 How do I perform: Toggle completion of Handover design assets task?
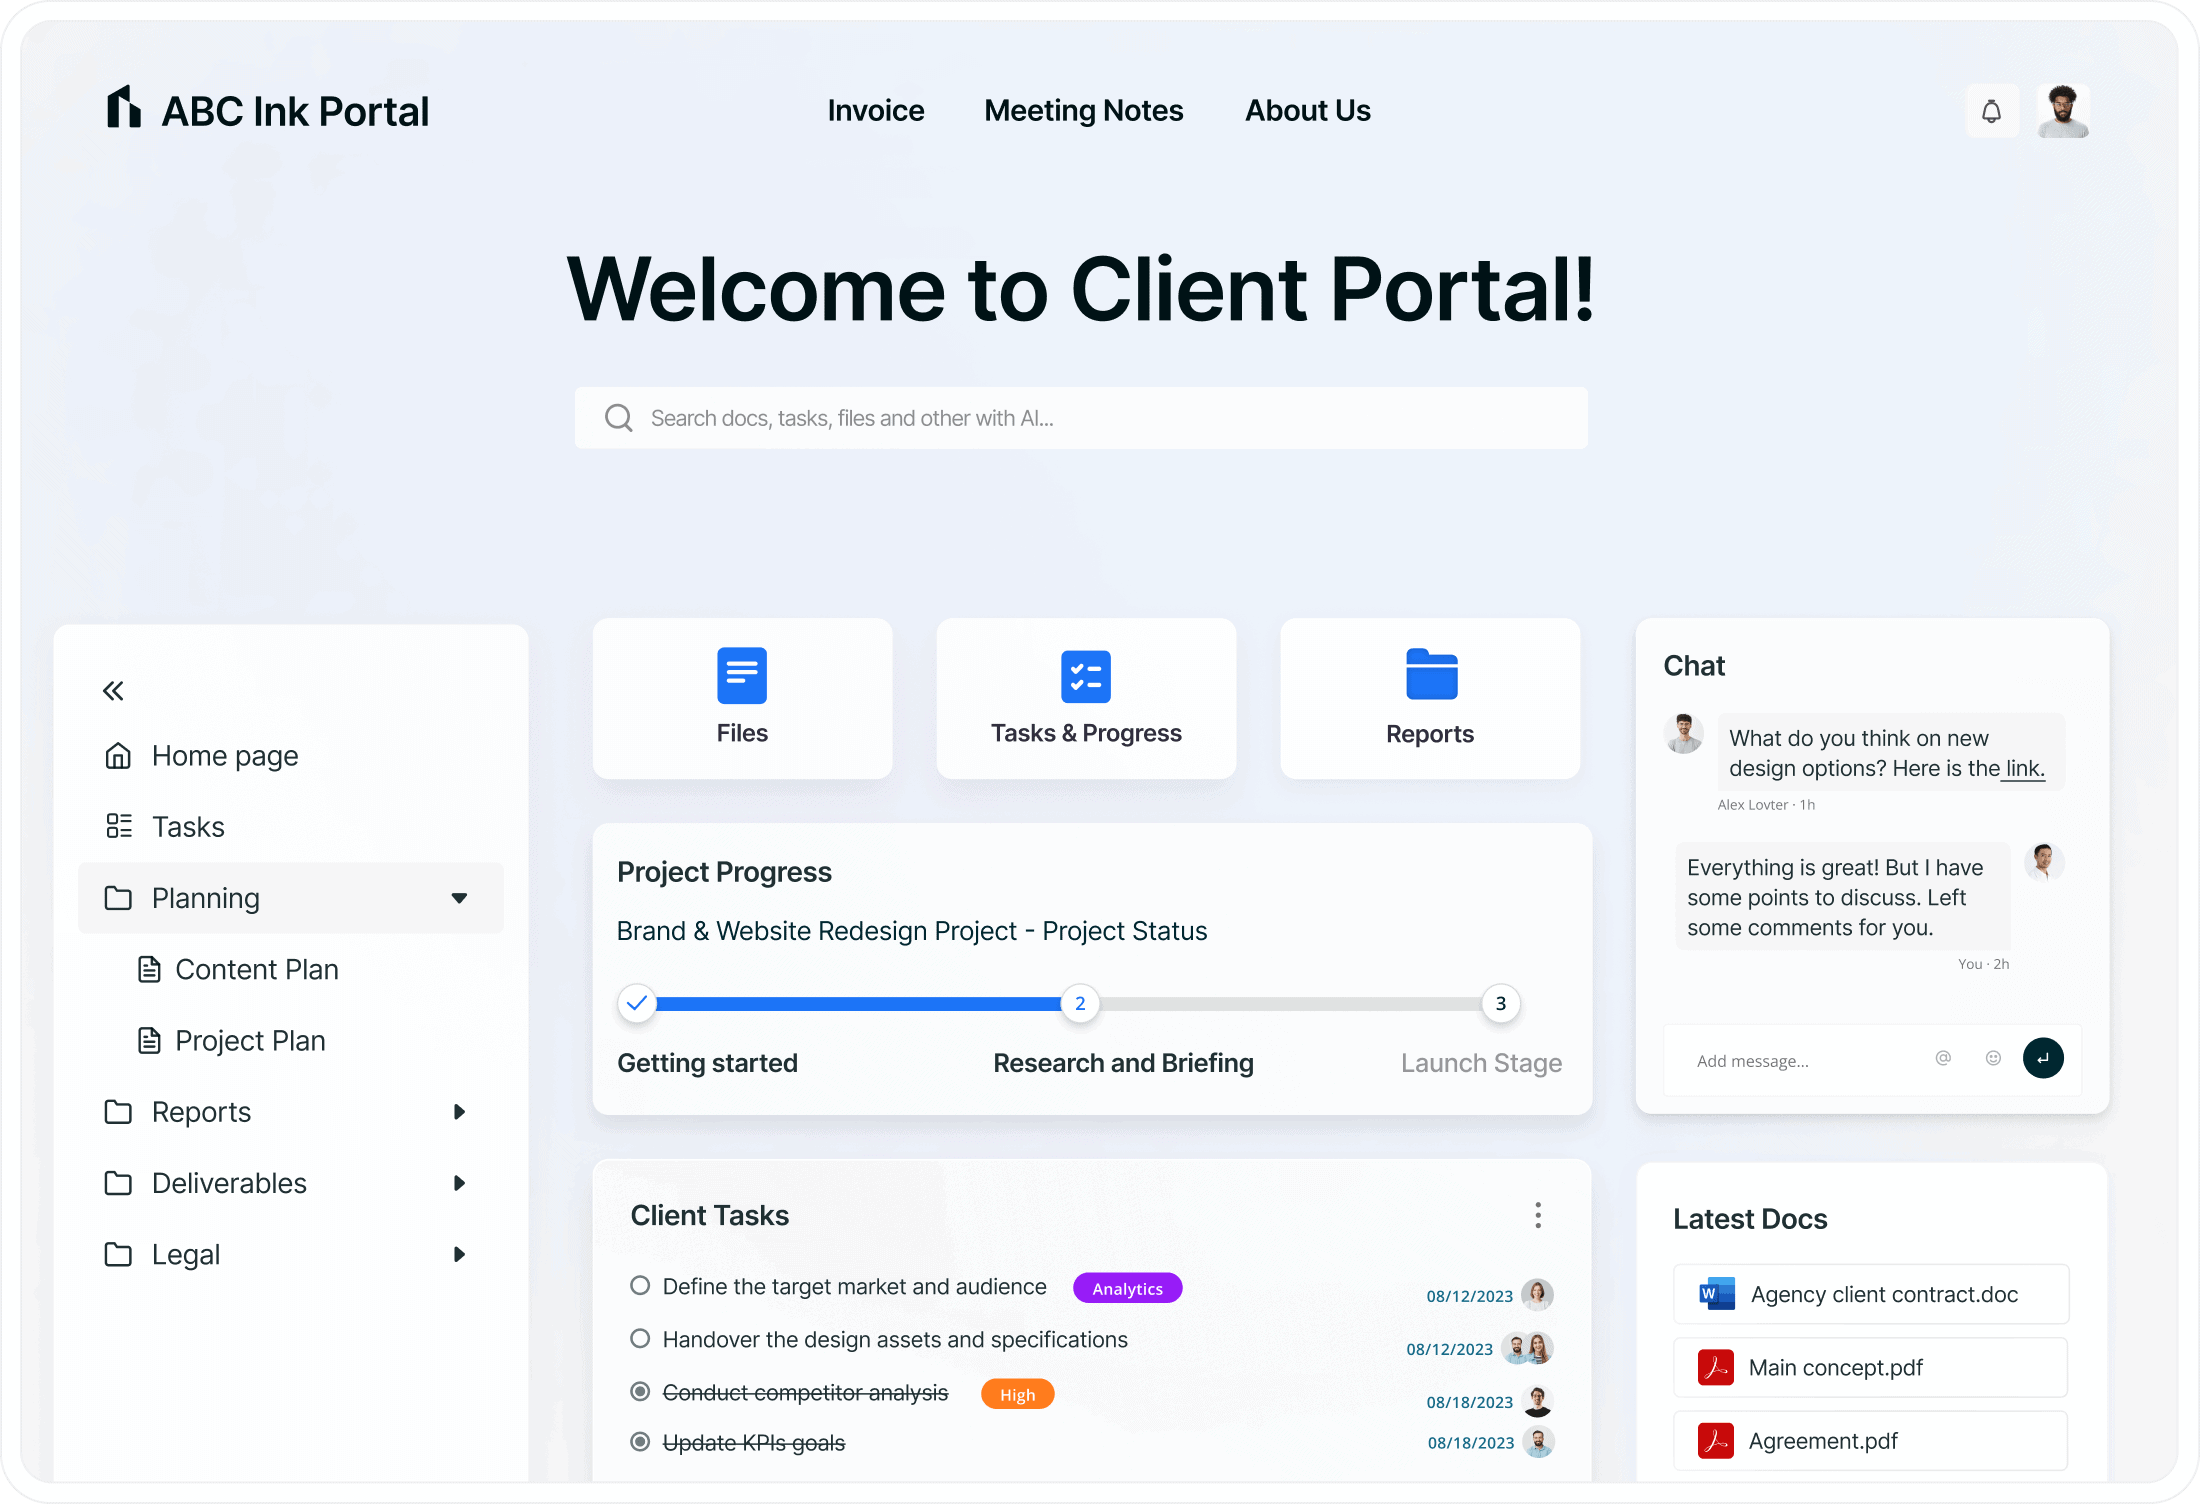point(640,1337)
